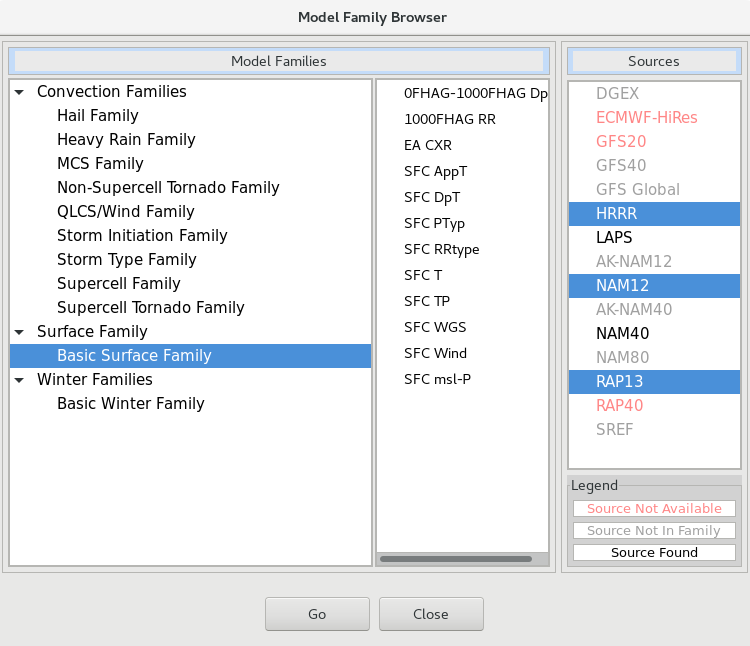Deselect the HRRR source
The height and width of the screenshot is (646, 750).
pos(654,214)
